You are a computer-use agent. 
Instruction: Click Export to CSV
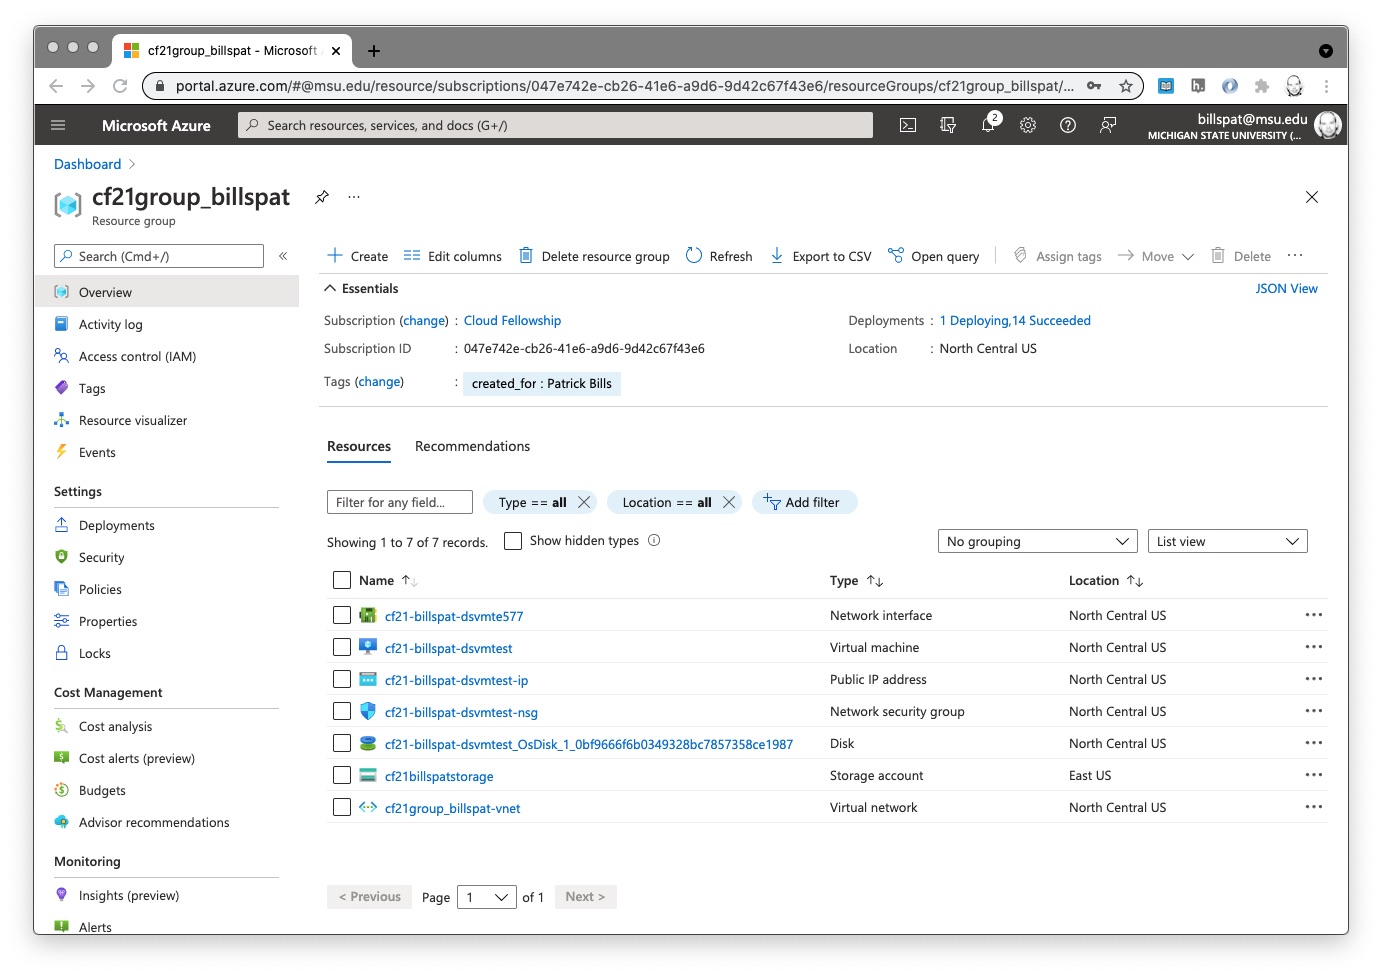(821, 256)
